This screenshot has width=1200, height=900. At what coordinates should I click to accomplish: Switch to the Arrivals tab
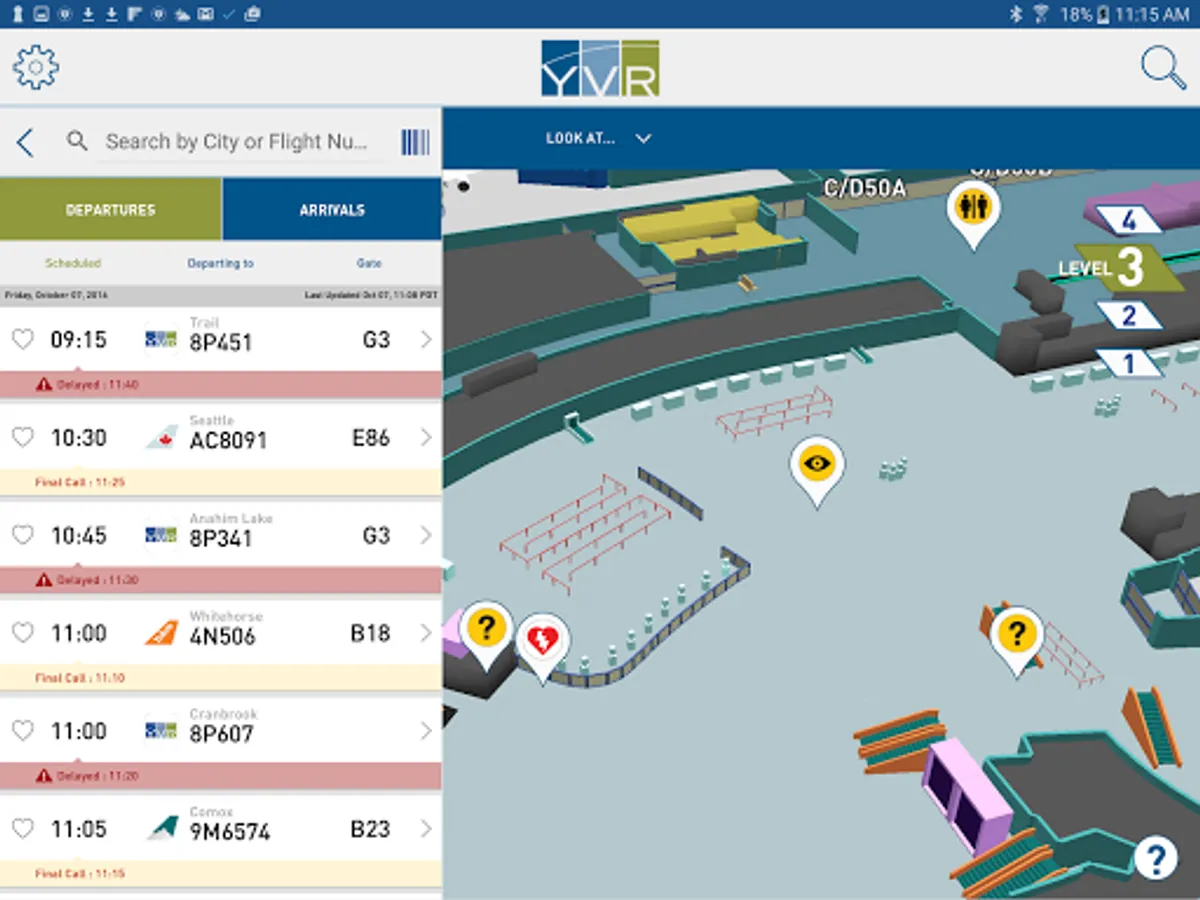click(x=332, y=210)
